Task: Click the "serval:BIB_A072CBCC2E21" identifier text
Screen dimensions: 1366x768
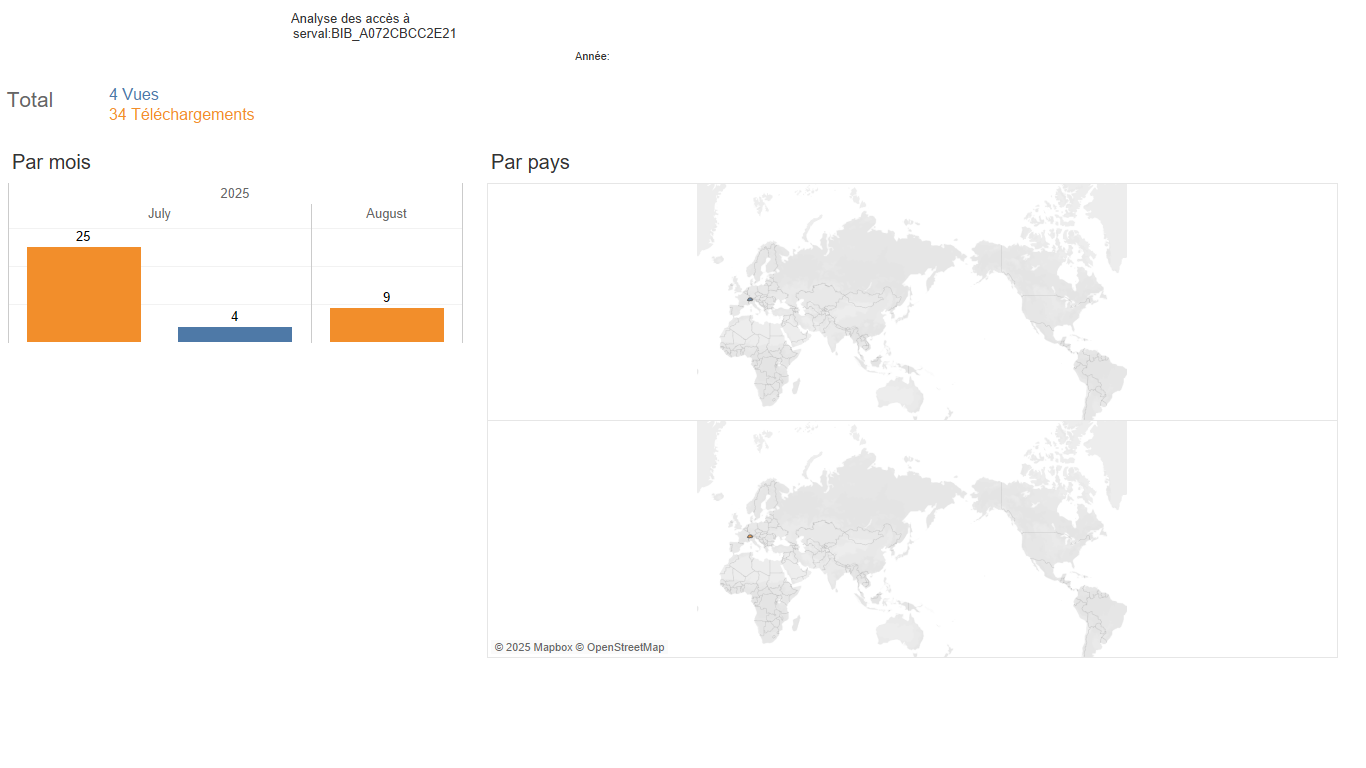Action: 375,34
